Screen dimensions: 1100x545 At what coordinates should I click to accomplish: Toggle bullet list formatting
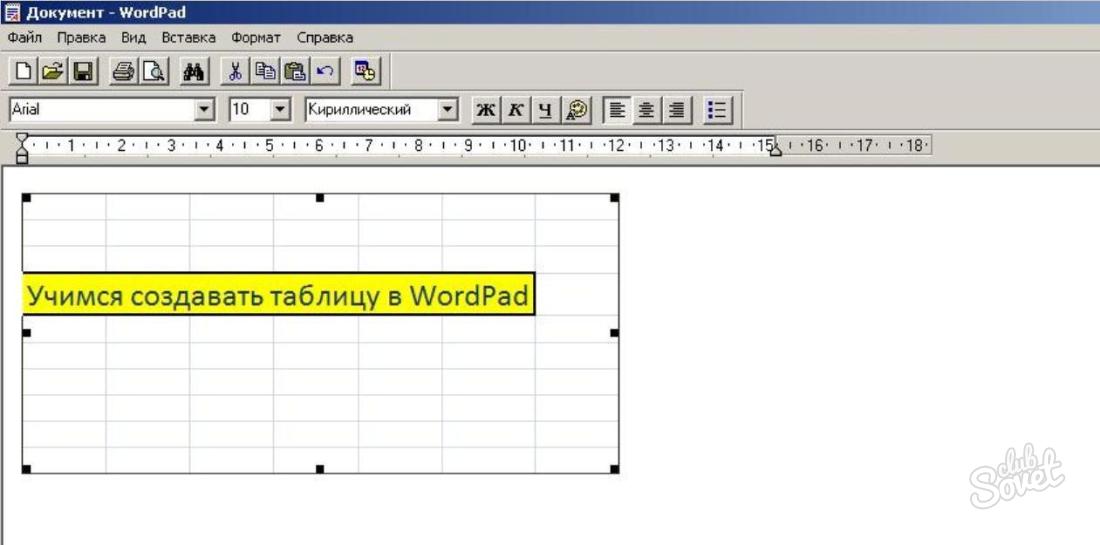point(717,110)
